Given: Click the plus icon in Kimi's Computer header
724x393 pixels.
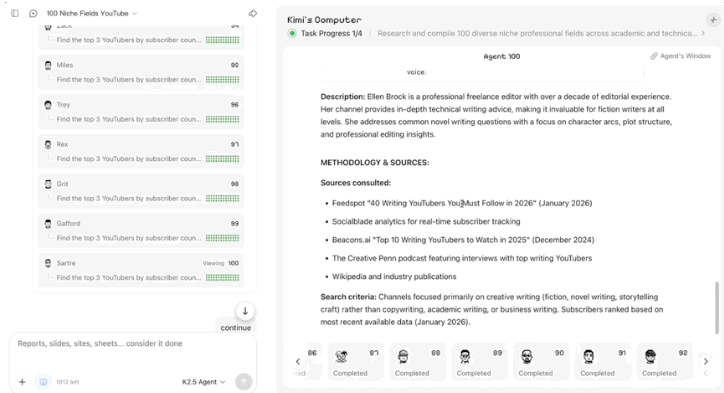Looking at the screenshot, I should (713, 20).
